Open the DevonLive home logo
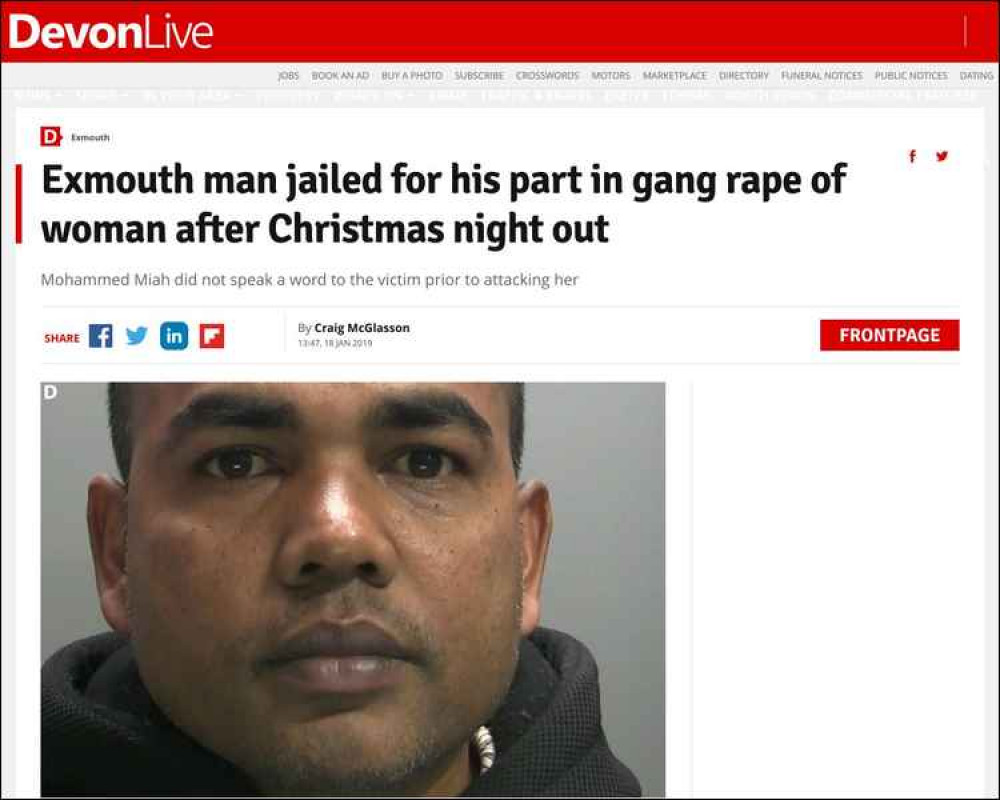 coord(110,32)
